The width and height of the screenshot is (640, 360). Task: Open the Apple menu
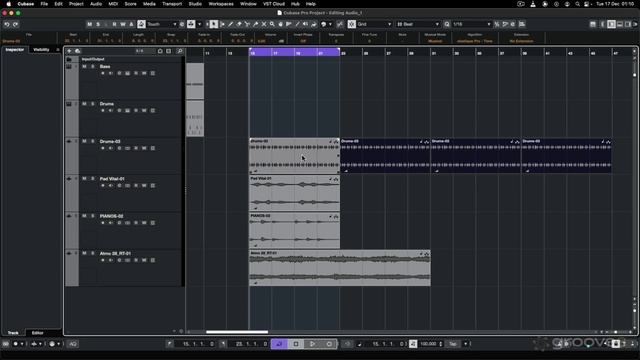pos(9,4)
